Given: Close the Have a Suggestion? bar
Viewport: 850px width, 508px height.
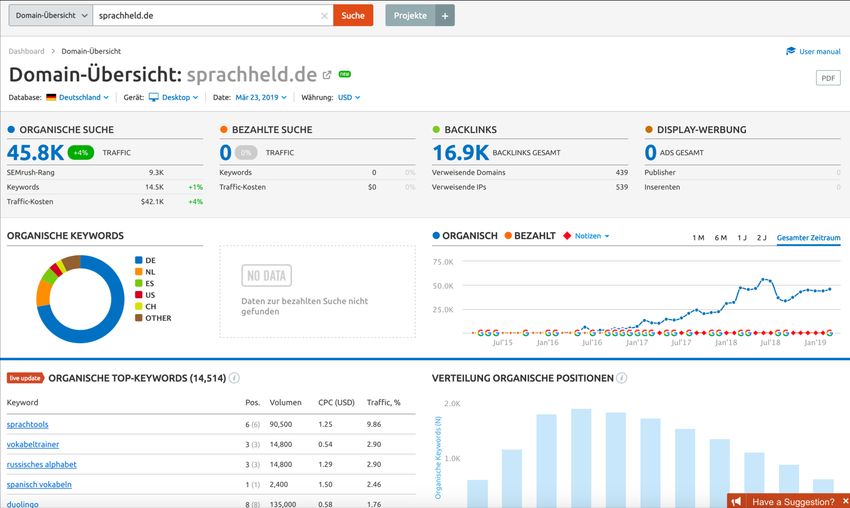Looking at the screenshot, I should tap(845, 501).
